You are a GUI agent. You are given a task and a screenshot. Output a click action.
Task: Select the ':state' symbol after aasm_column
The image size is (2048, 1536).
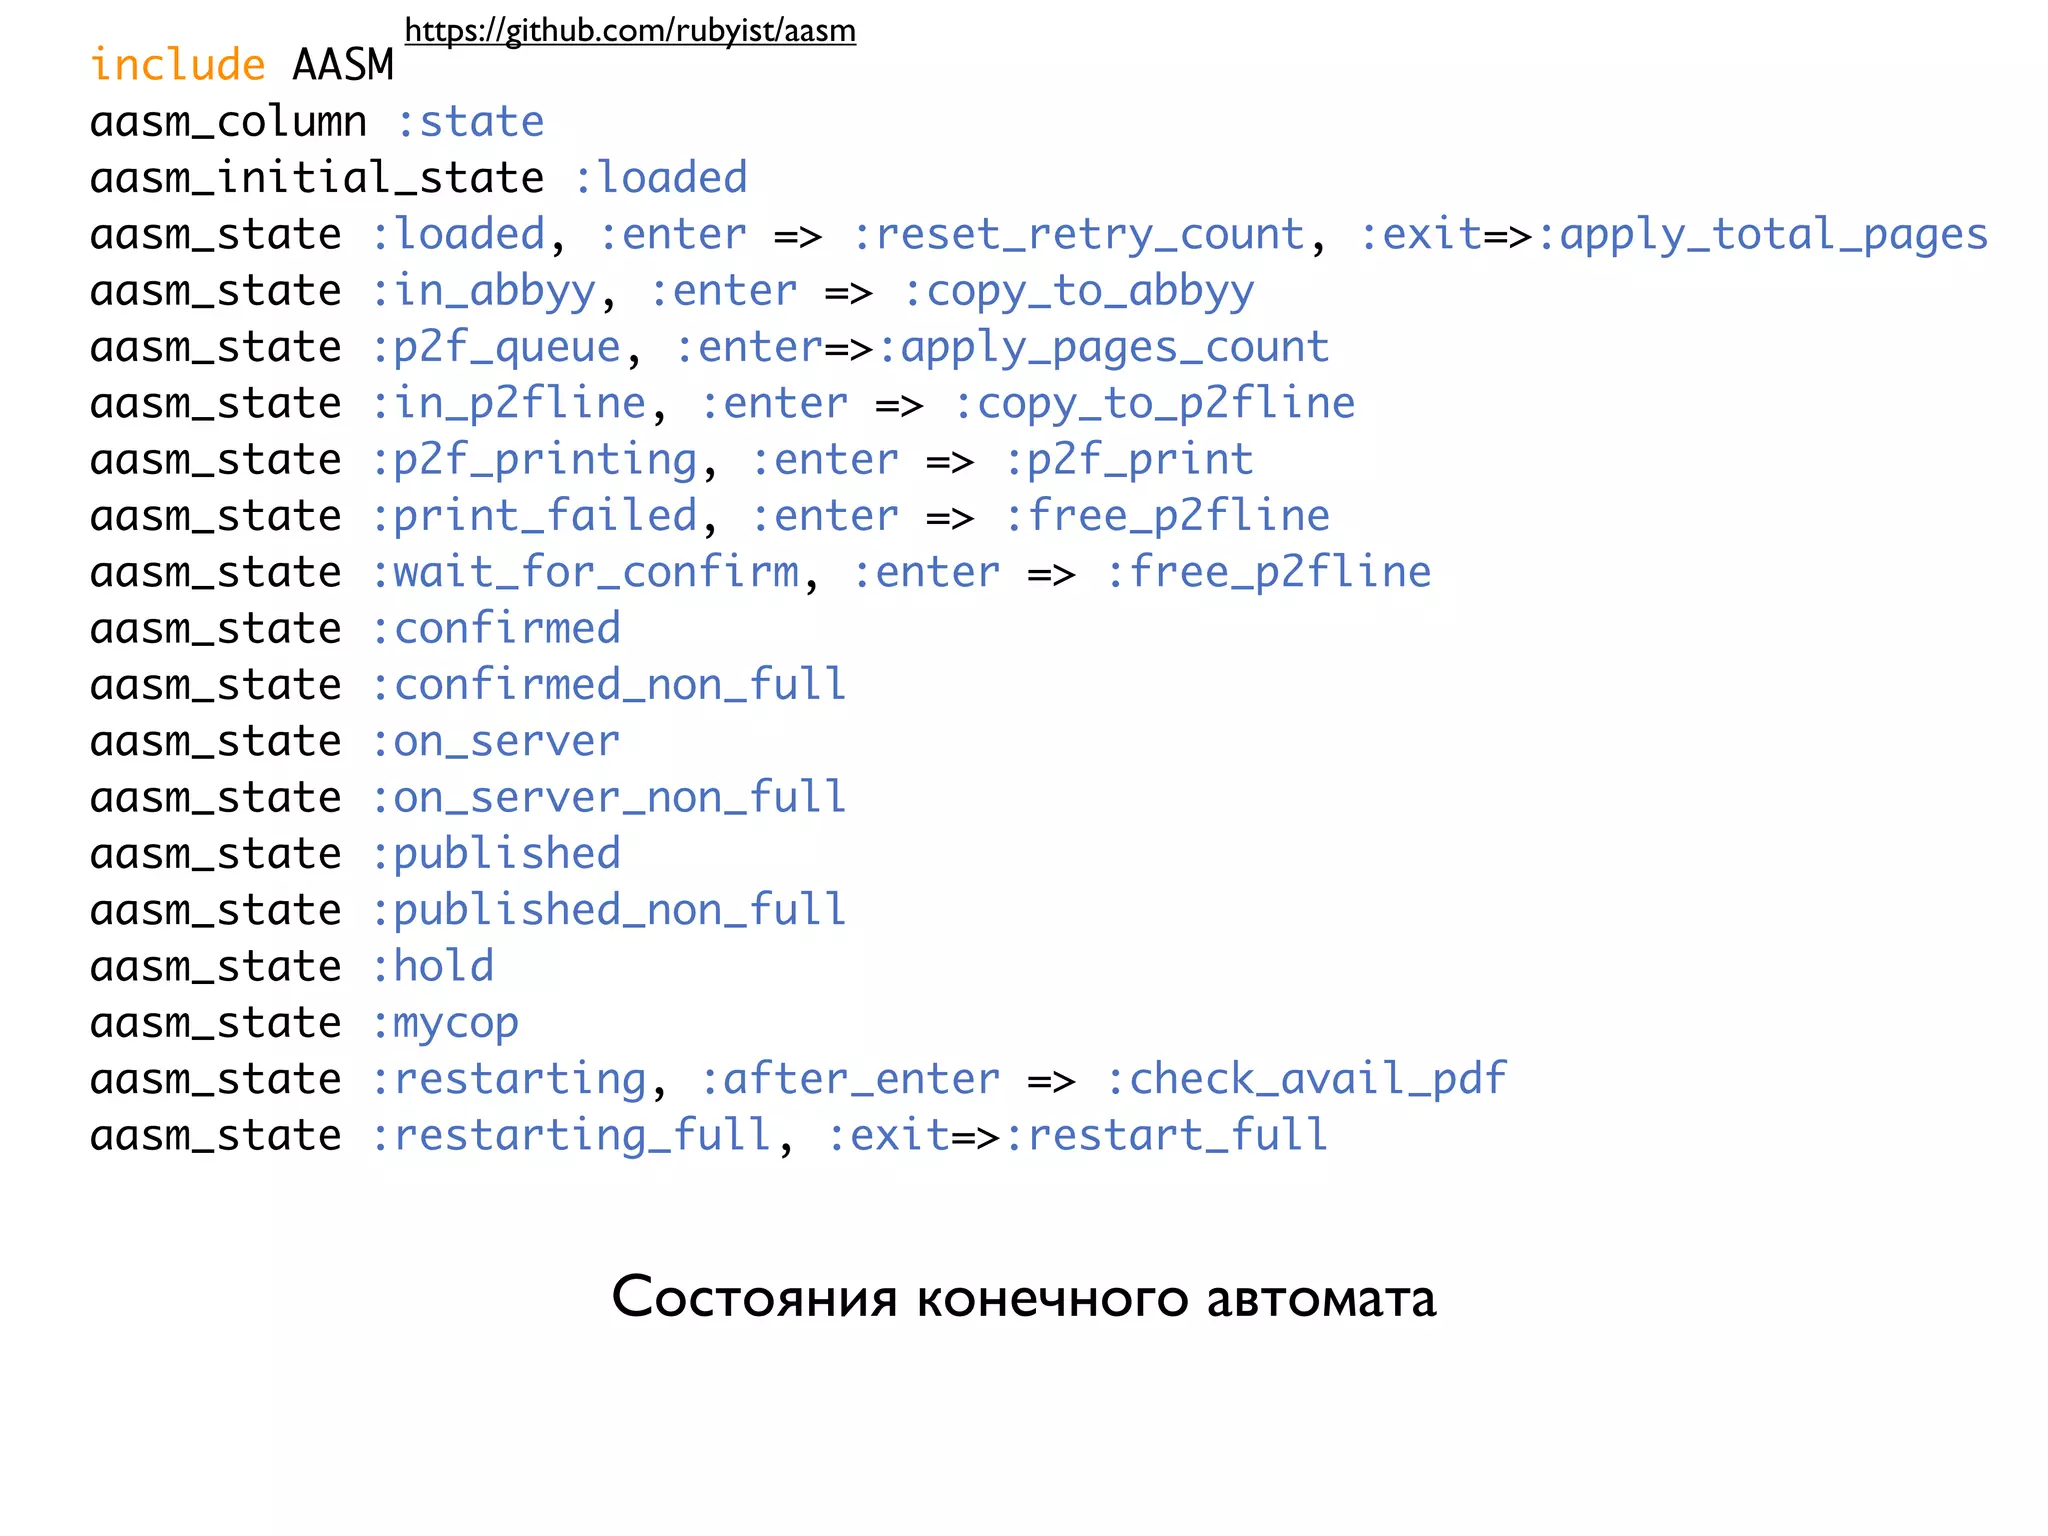tap(470, 122)
